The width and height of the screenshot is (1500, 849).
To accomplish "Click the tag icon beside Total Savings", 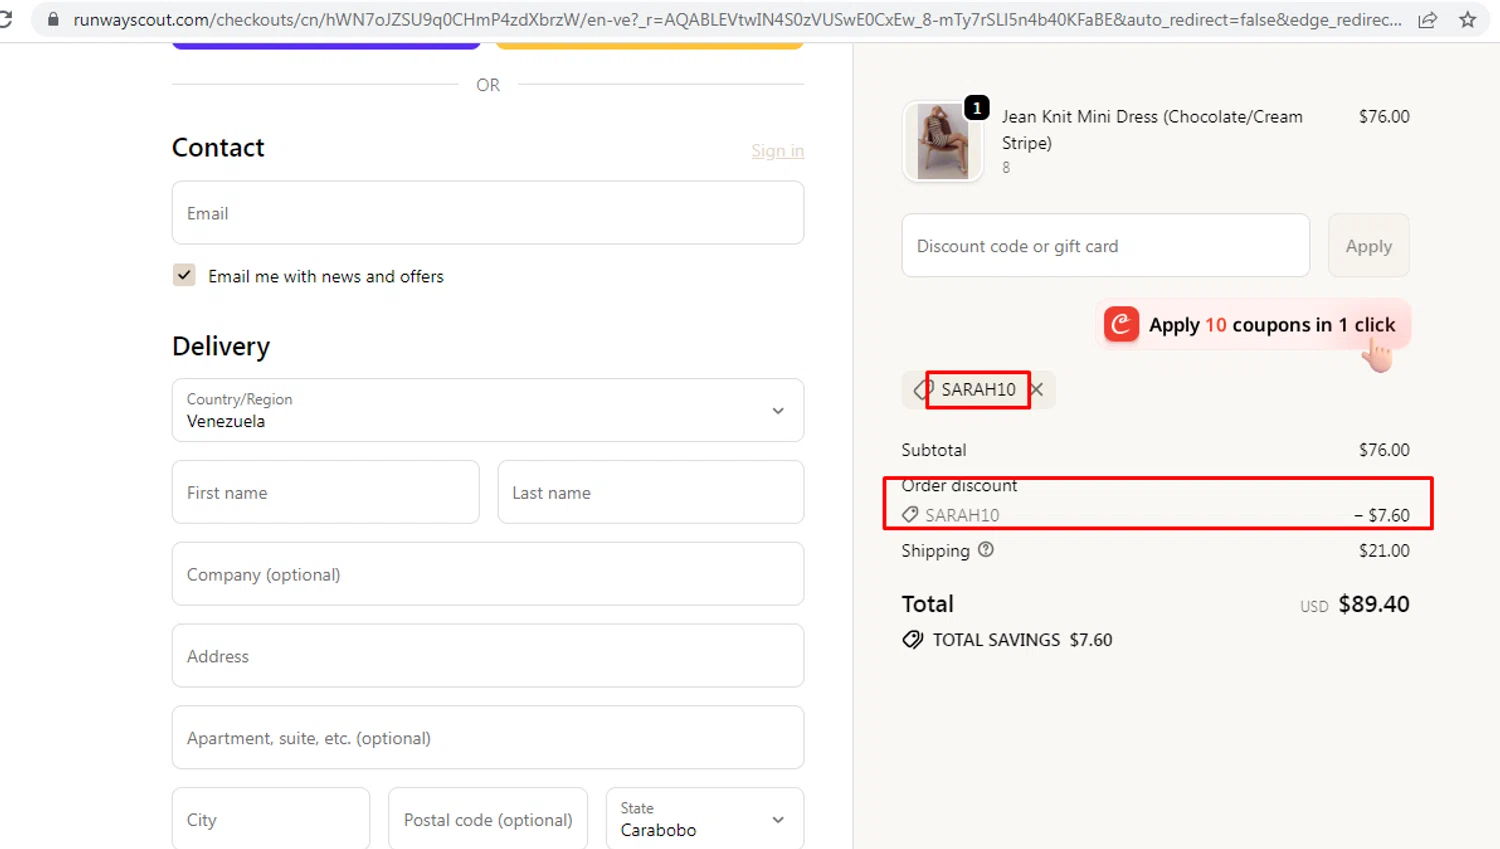I will (912, 640).
